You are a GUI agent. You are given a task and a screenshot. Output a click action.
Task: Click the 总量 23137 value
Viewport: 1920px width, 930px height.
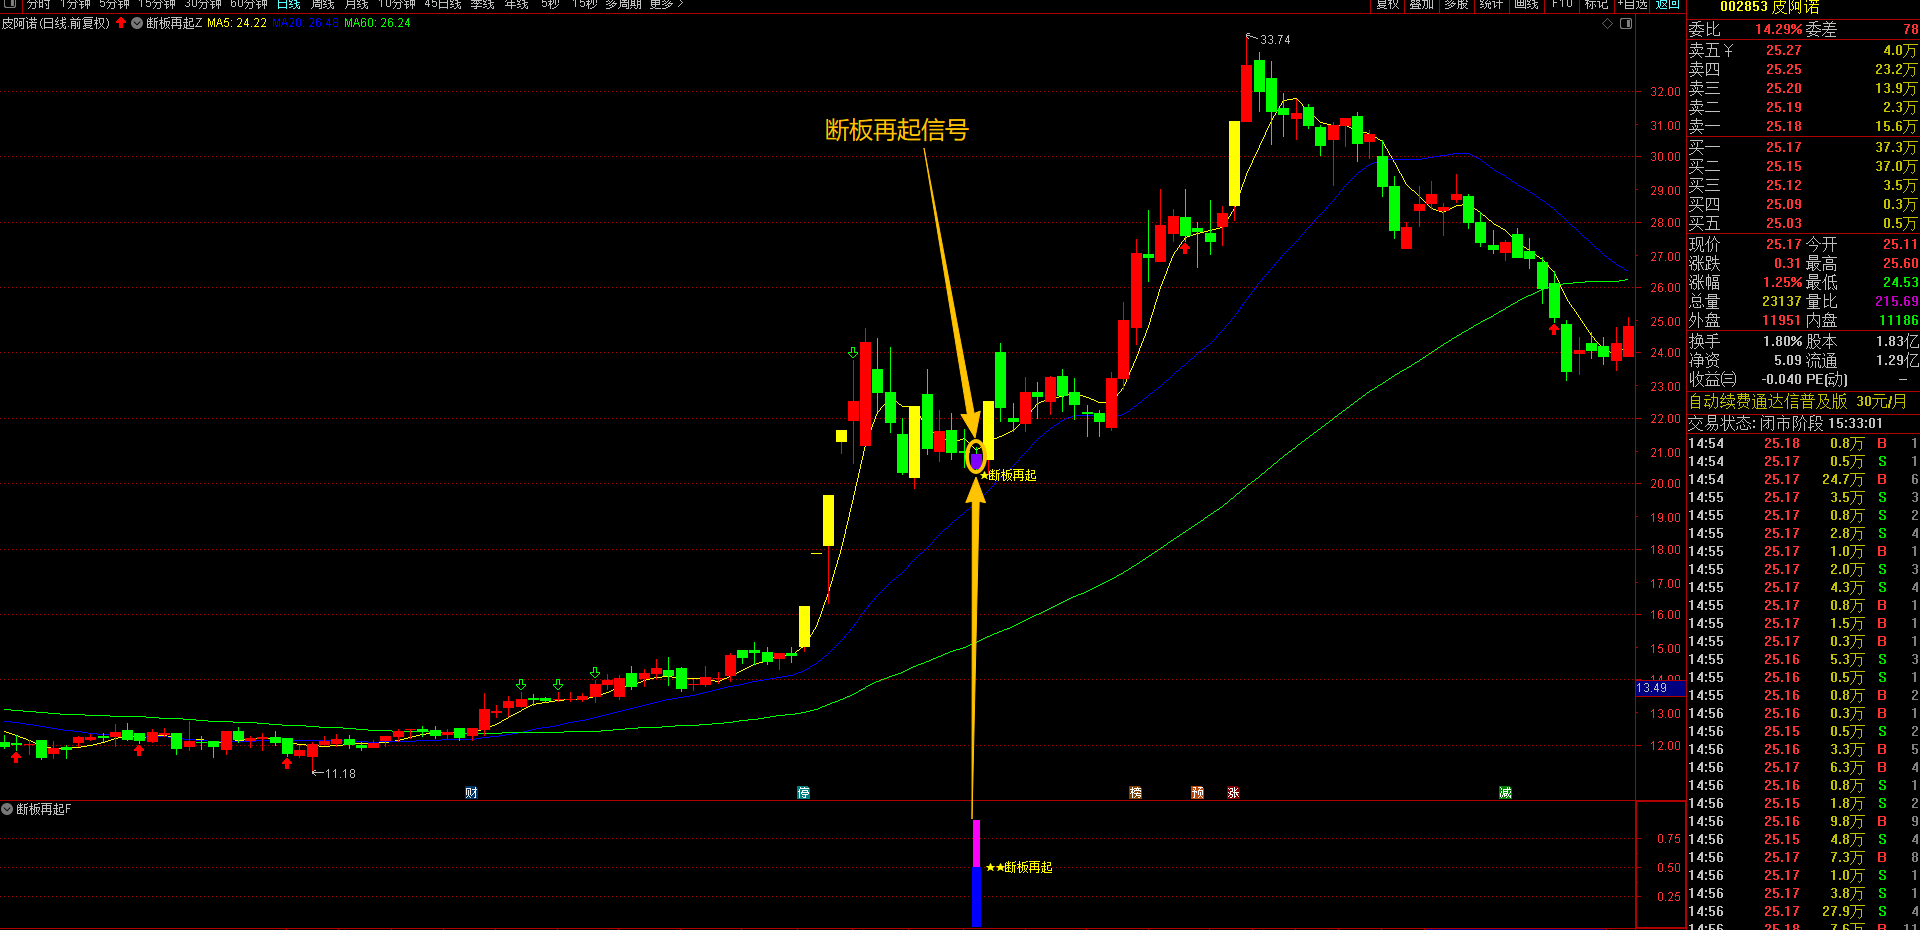tap(1781, 301)
